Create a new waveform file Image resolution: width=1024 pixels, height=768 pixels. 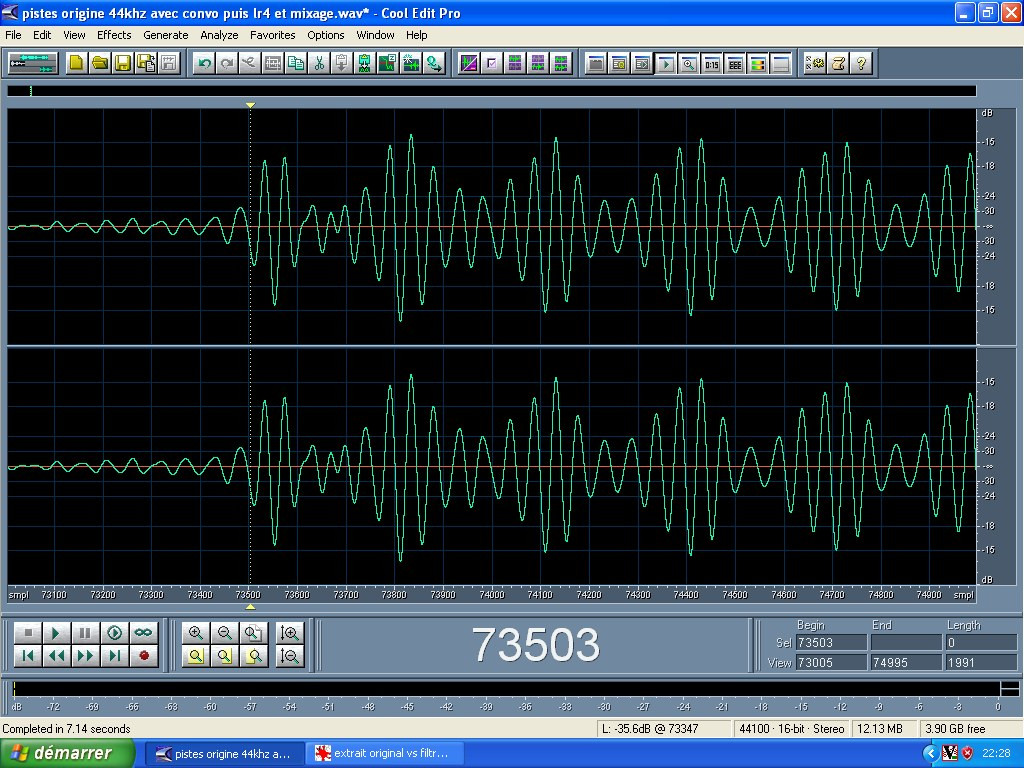click(x=77, y=63)
